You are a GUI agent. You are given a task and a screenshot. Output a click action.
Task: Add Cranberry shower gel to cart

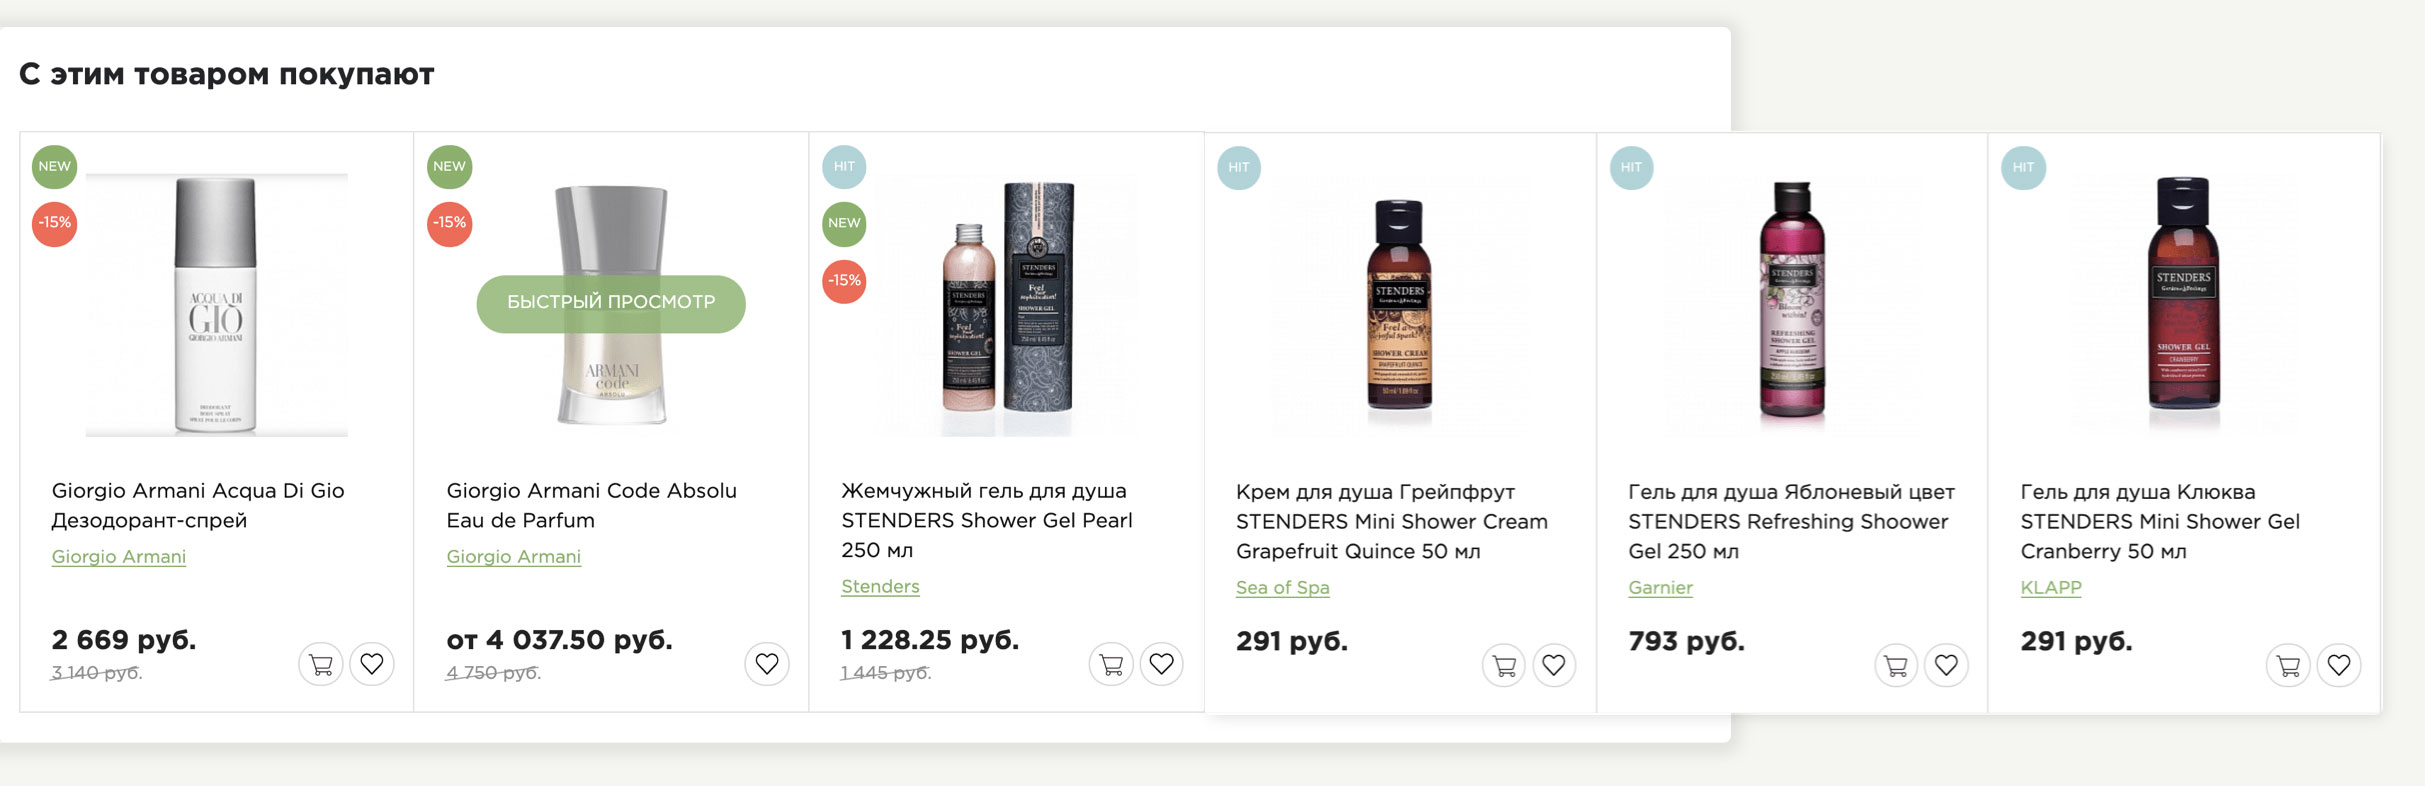point(2288,665)
